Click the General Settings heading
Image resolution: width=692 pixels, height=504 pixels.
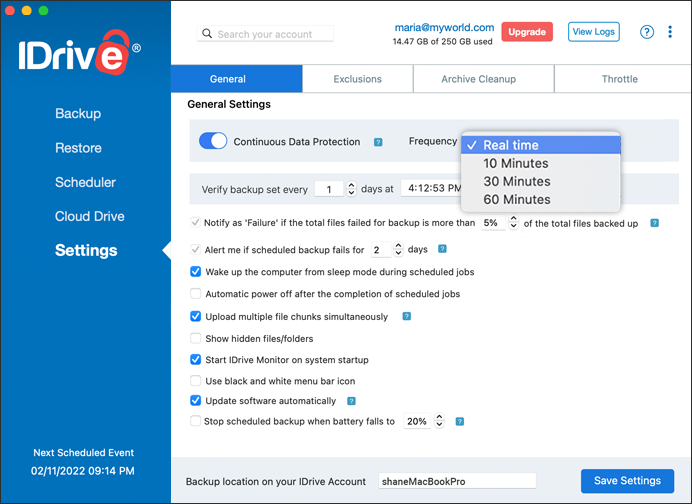click(x=229, y=104)
